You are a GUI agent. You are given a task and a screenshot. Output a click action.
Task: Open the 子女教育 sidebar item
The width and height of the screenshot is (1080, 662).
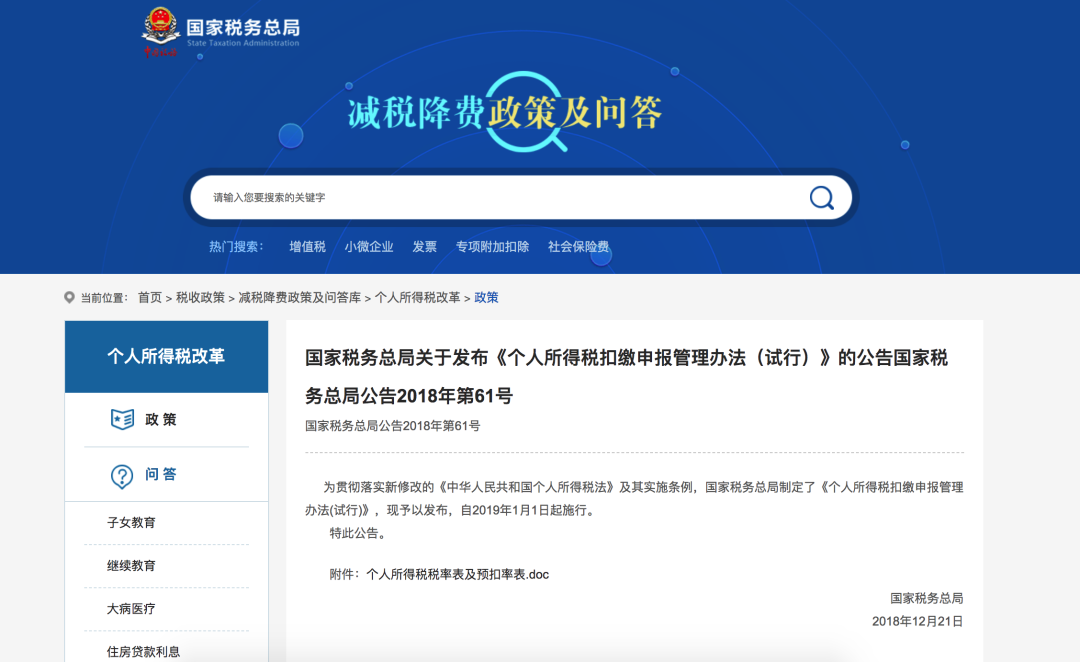click(x=131, y=522)
